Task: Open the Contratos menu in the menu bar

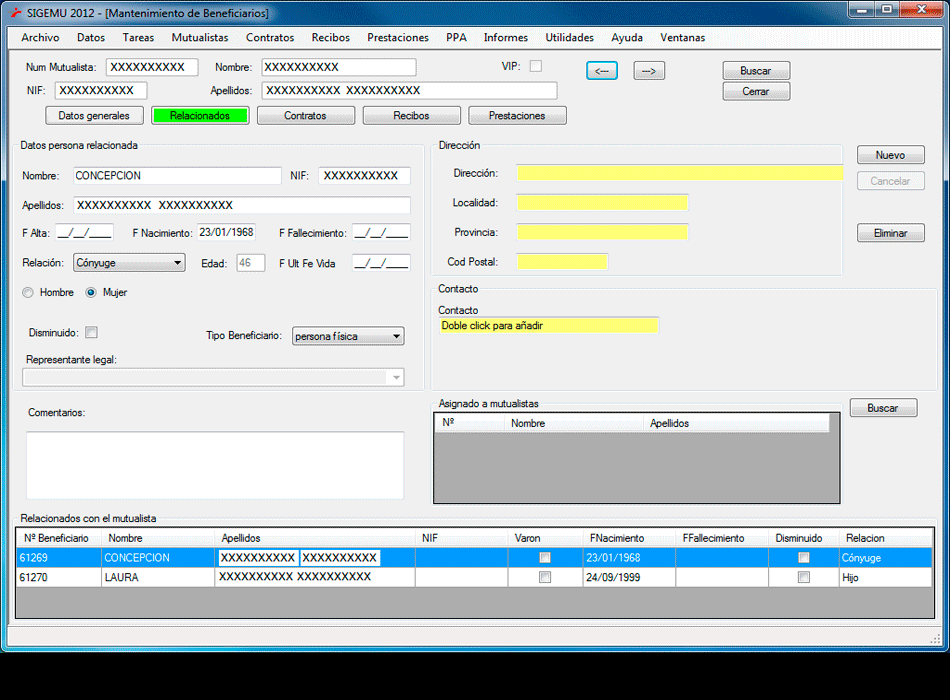Action: 270,38
